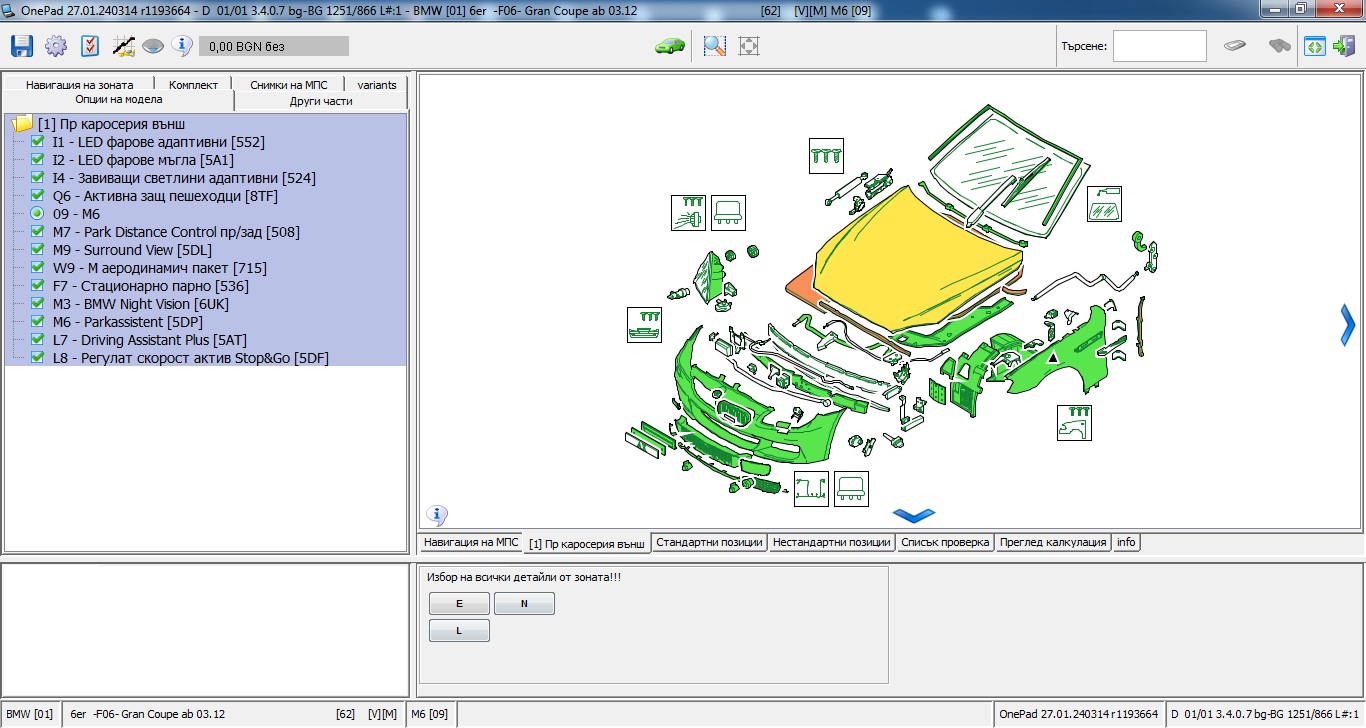
Task: Click the green car icon in toolbar
Action: (x=669, y=46)
